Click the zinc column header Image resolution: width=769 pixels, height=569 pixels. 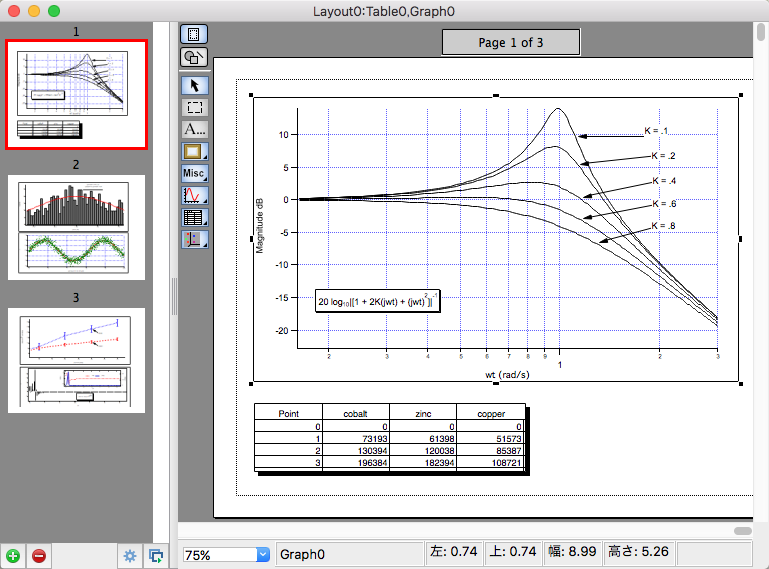pos(423,414)
